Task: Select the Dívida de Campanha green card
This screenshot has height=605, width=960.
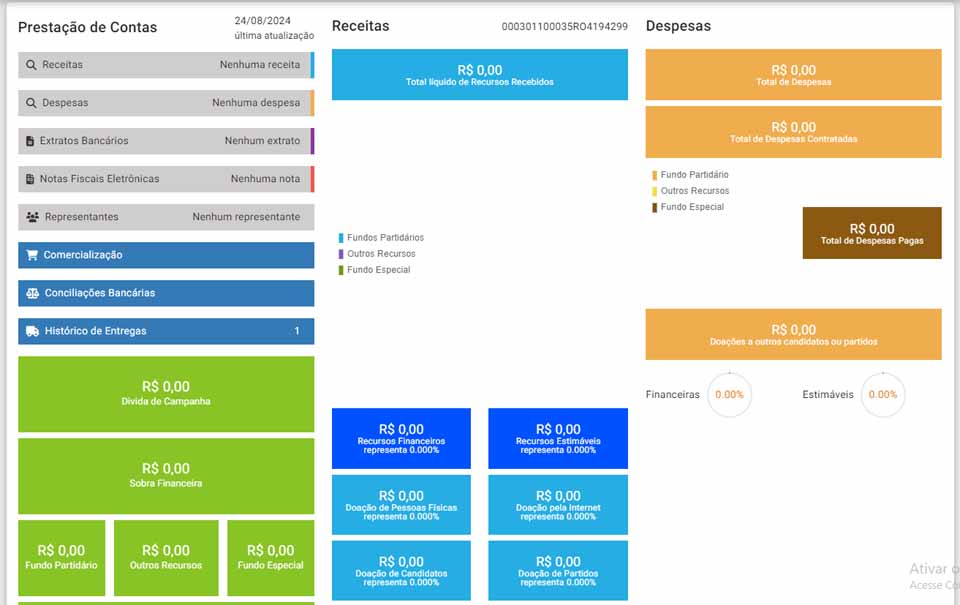Action: coord(166,394)
